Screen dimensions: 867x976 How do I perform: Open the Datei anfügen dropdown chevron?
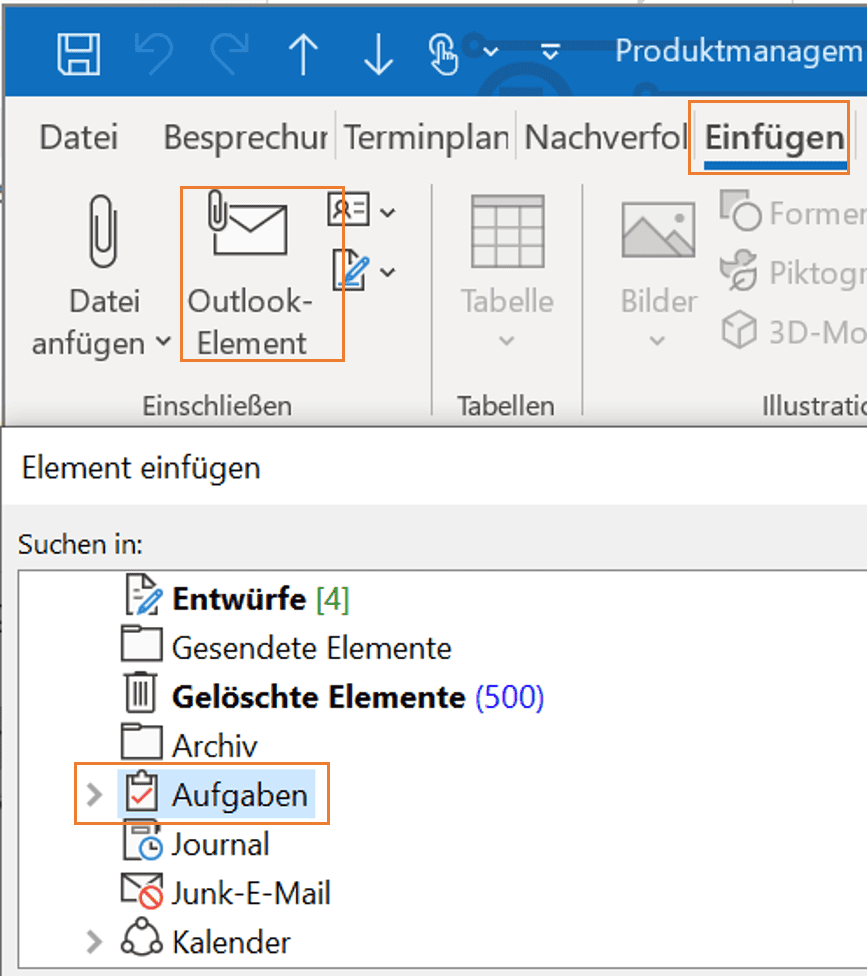(163, 341)
